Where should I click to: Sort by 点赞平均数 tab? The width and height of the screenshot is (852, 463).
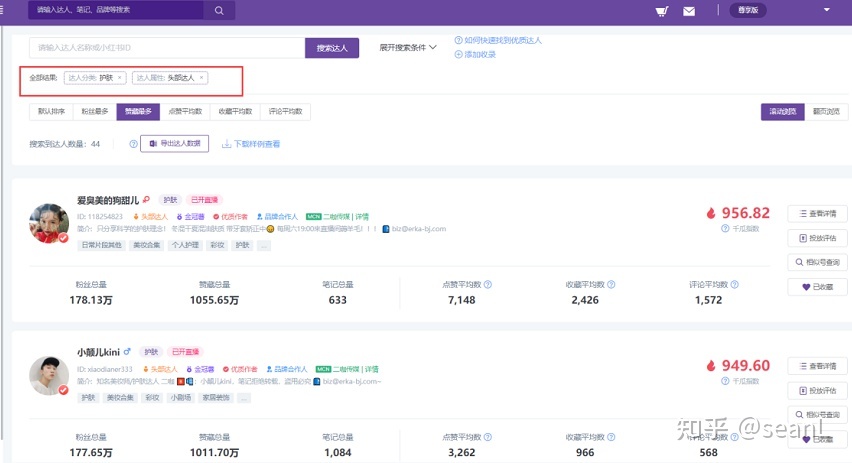[x=186, y=112]
